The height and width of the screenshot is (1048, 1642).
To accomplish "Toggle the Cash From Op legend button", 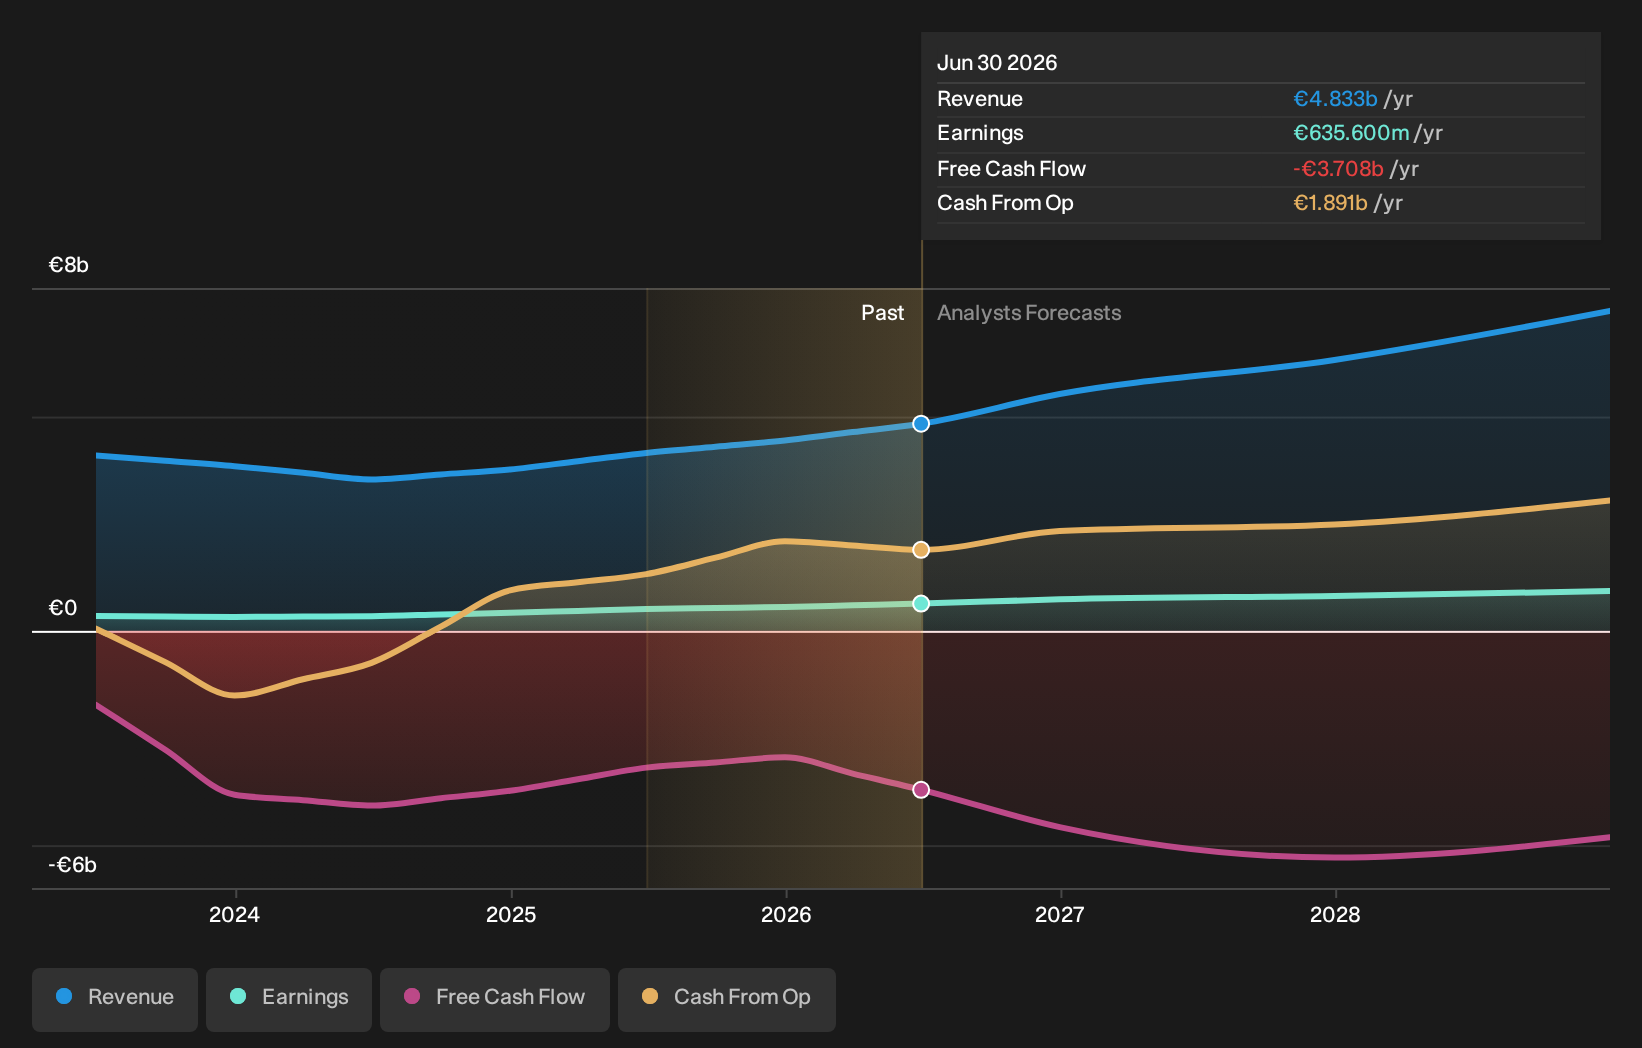I will tap(727, 999).
